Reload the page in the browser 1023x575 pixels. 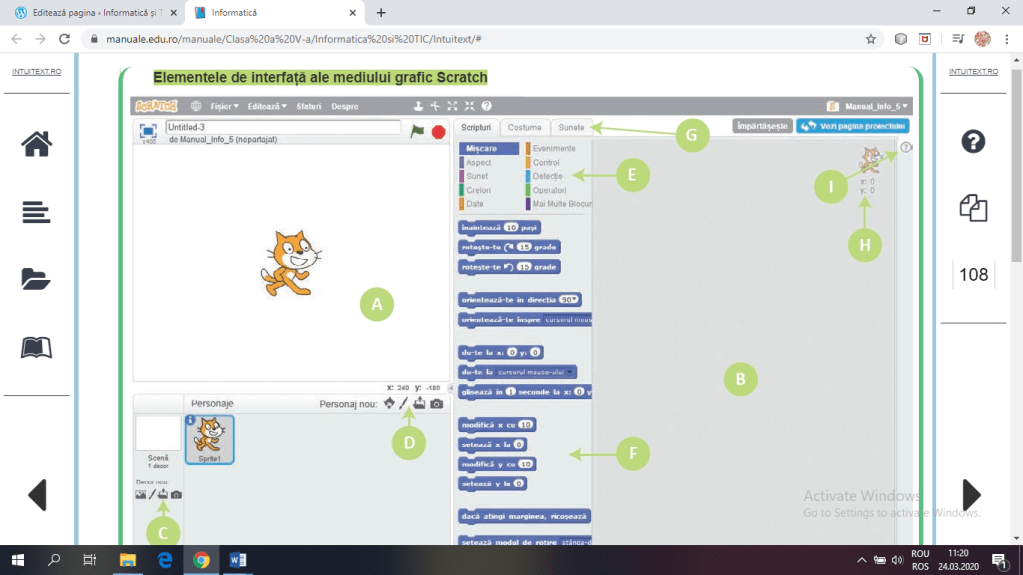[x=65, y=39]
